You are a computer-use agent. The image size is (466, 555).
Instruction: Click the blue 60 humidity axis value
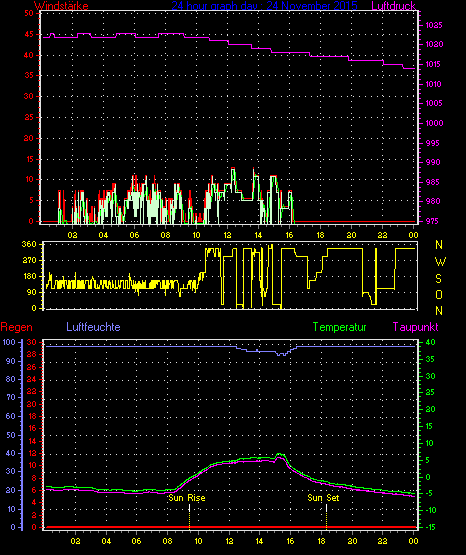tap(11, 416)
